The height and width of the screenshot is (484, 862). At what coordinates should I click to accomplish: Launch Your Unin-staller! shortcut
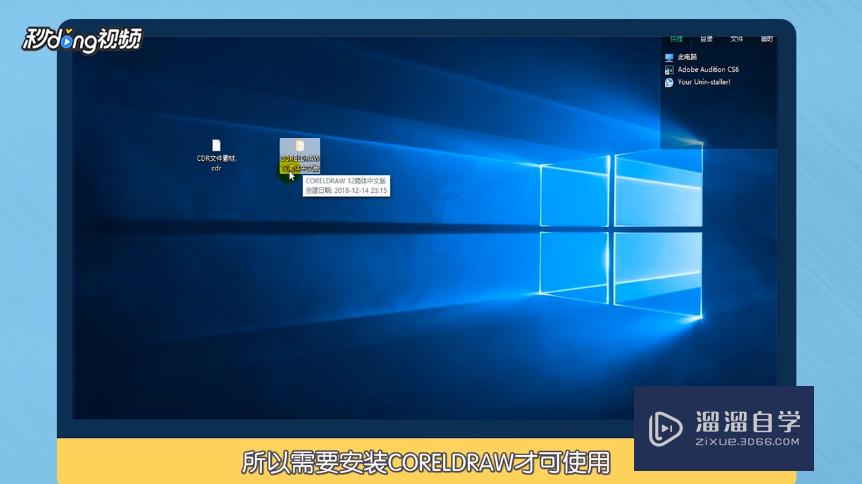pos(697,82)
